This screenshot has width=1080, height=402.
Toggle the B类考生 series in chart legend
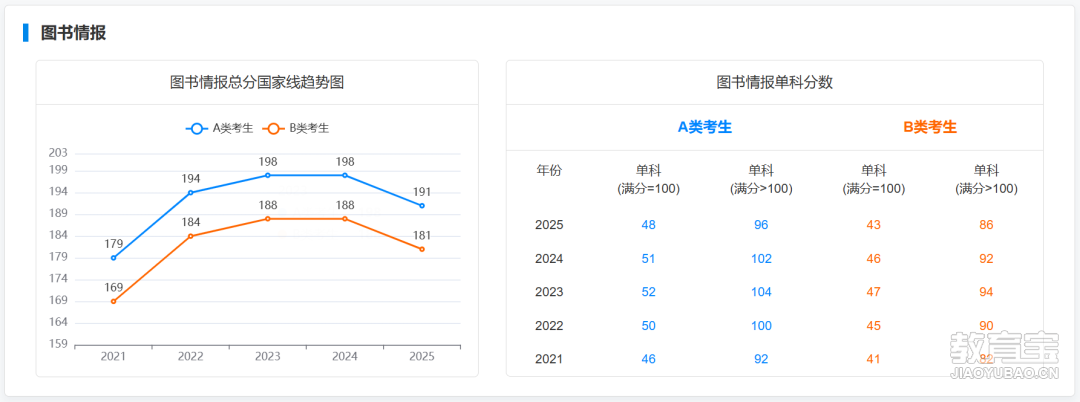[295, 129]
